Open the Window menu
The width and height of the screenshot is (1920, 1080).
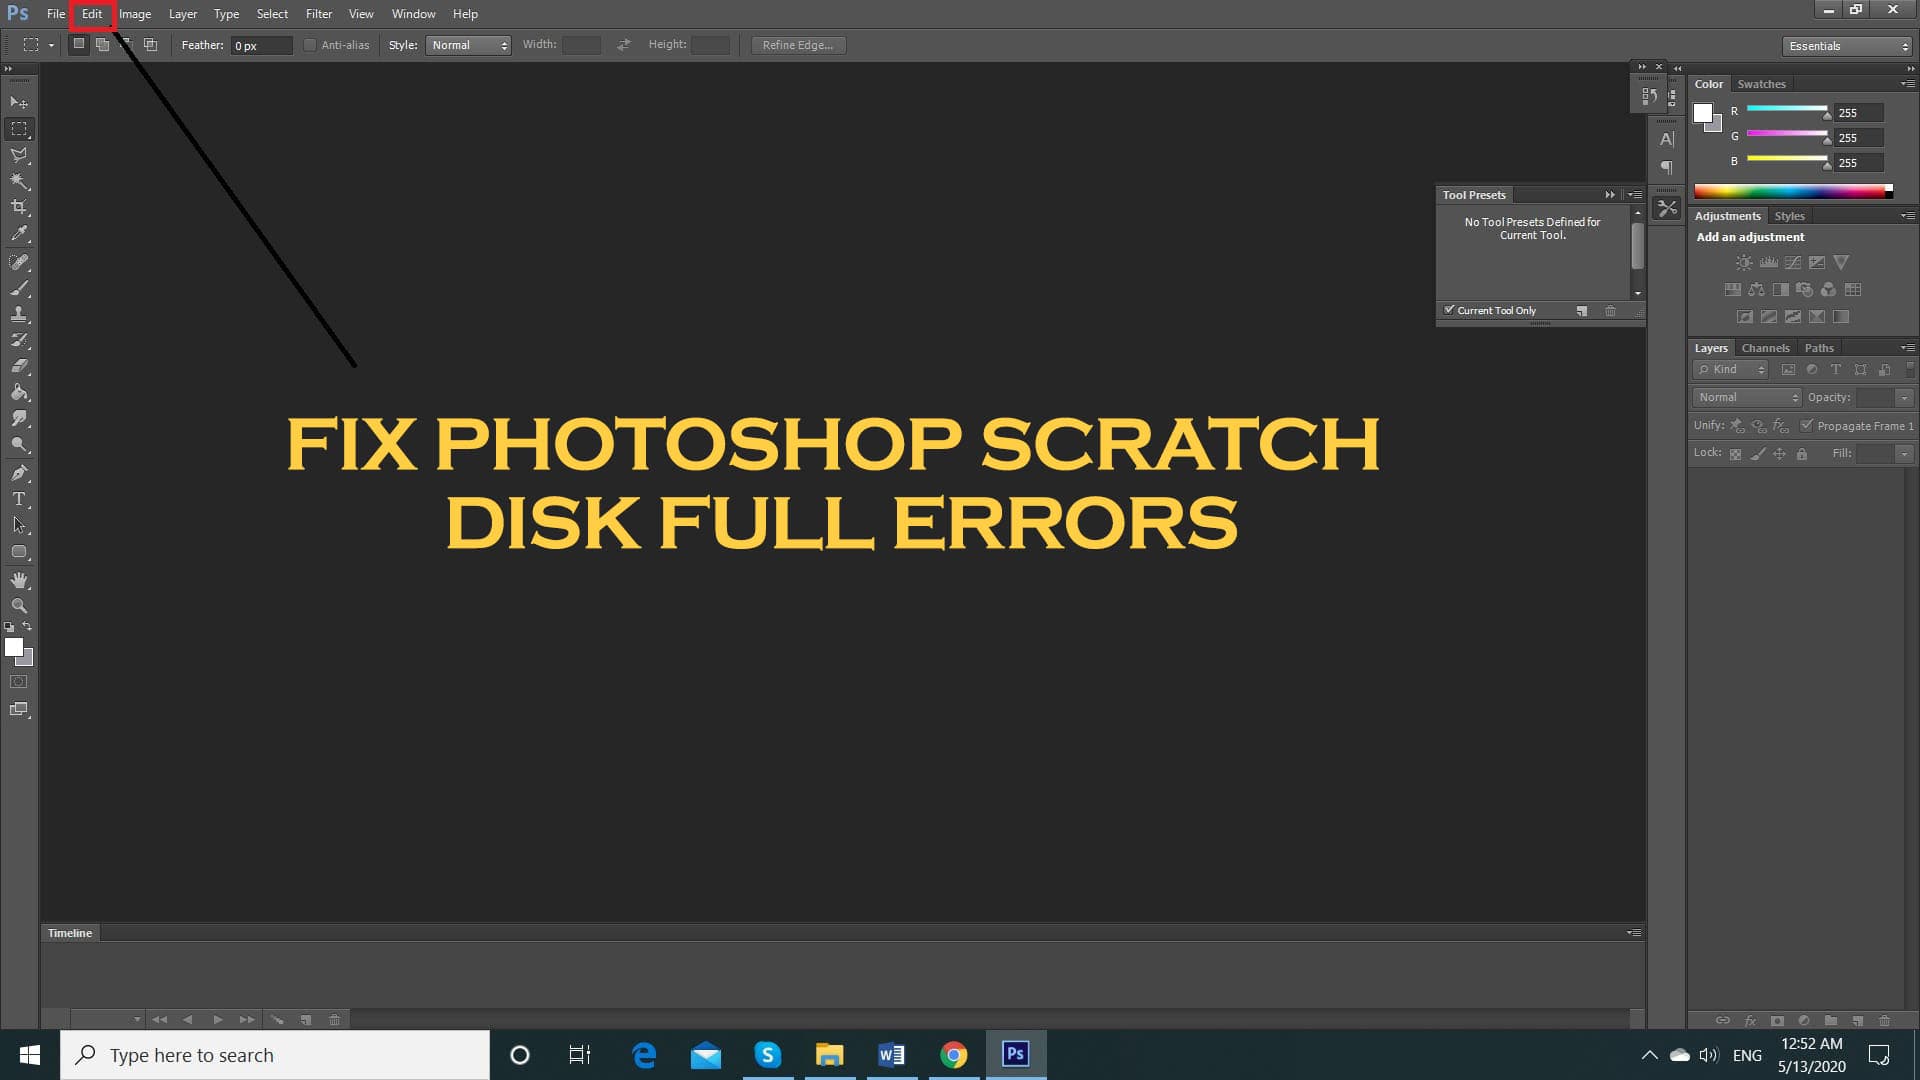[x=413, y=14]
